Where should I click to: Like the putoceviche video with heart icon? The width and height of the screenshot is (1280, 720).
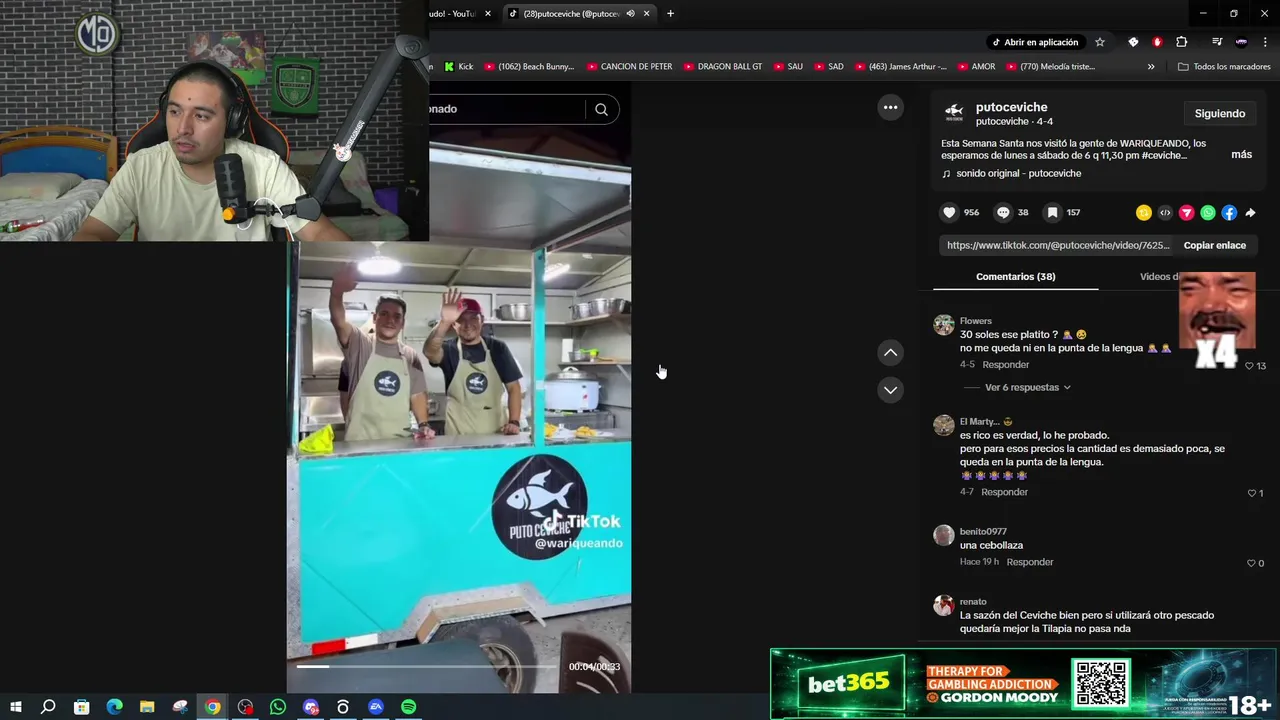pos(949,212)
